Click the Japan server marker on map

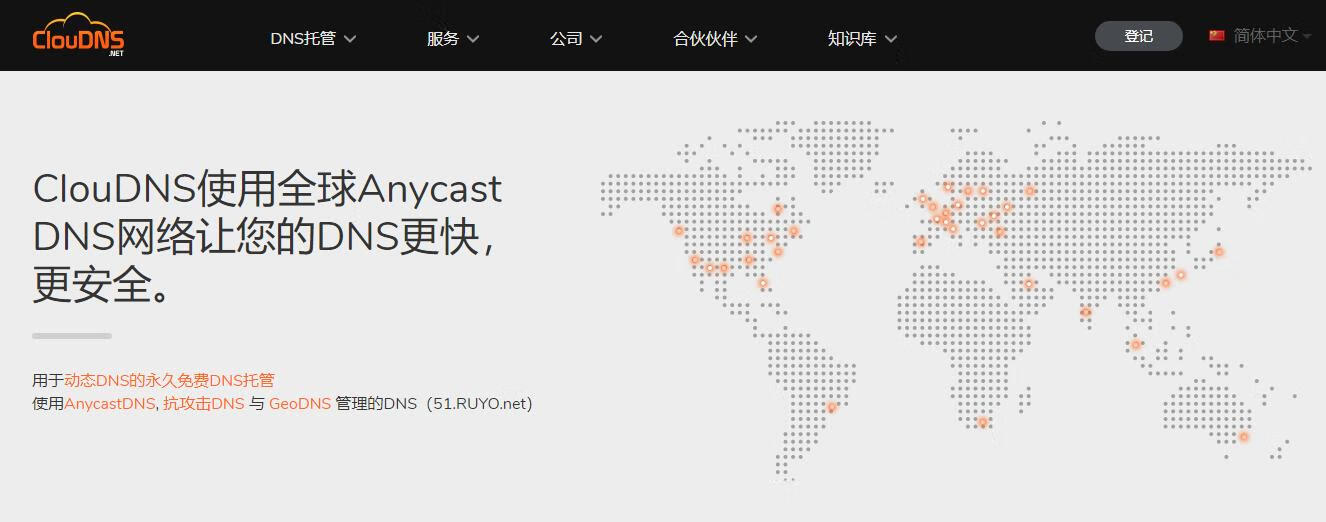[x=1219, y=251]
